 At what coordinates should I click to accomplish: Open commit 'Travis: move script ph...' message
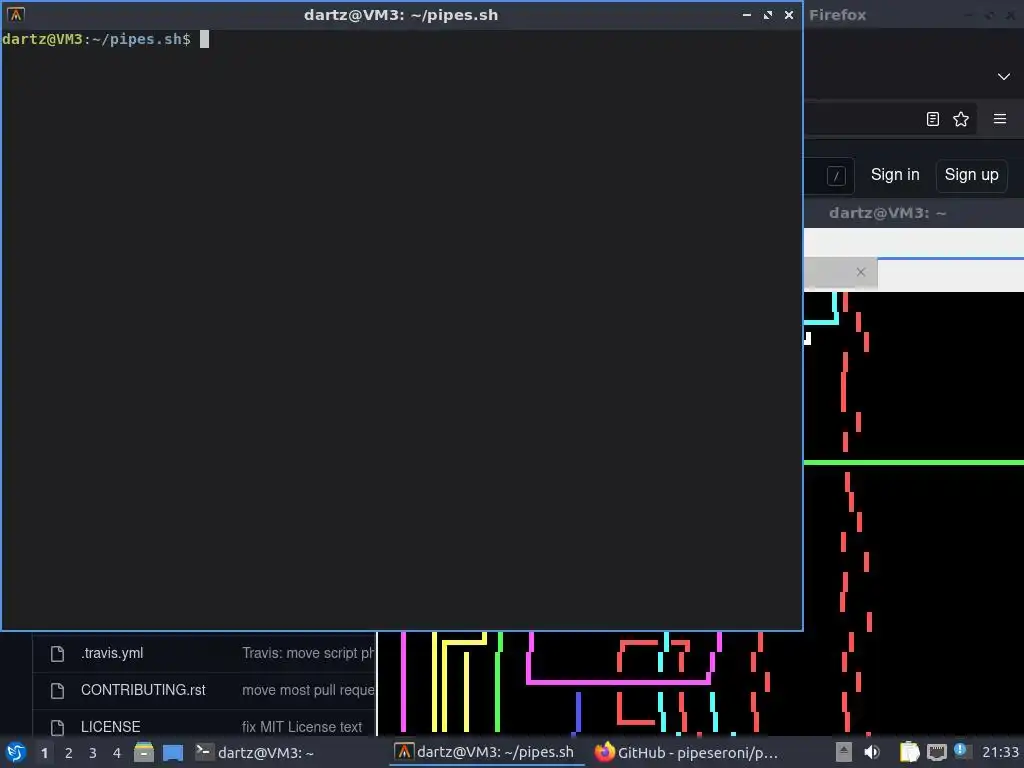coord(308,653)
